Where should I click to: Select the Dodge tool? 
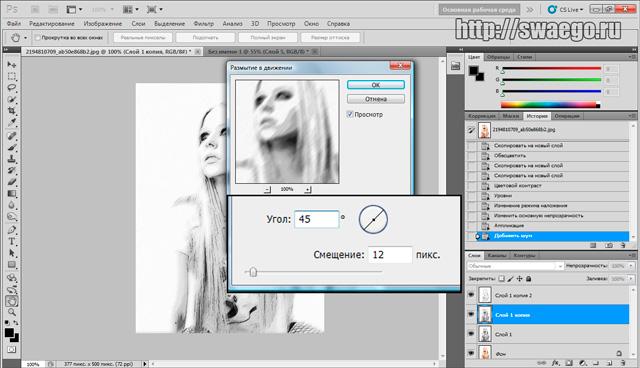(11, 217)
